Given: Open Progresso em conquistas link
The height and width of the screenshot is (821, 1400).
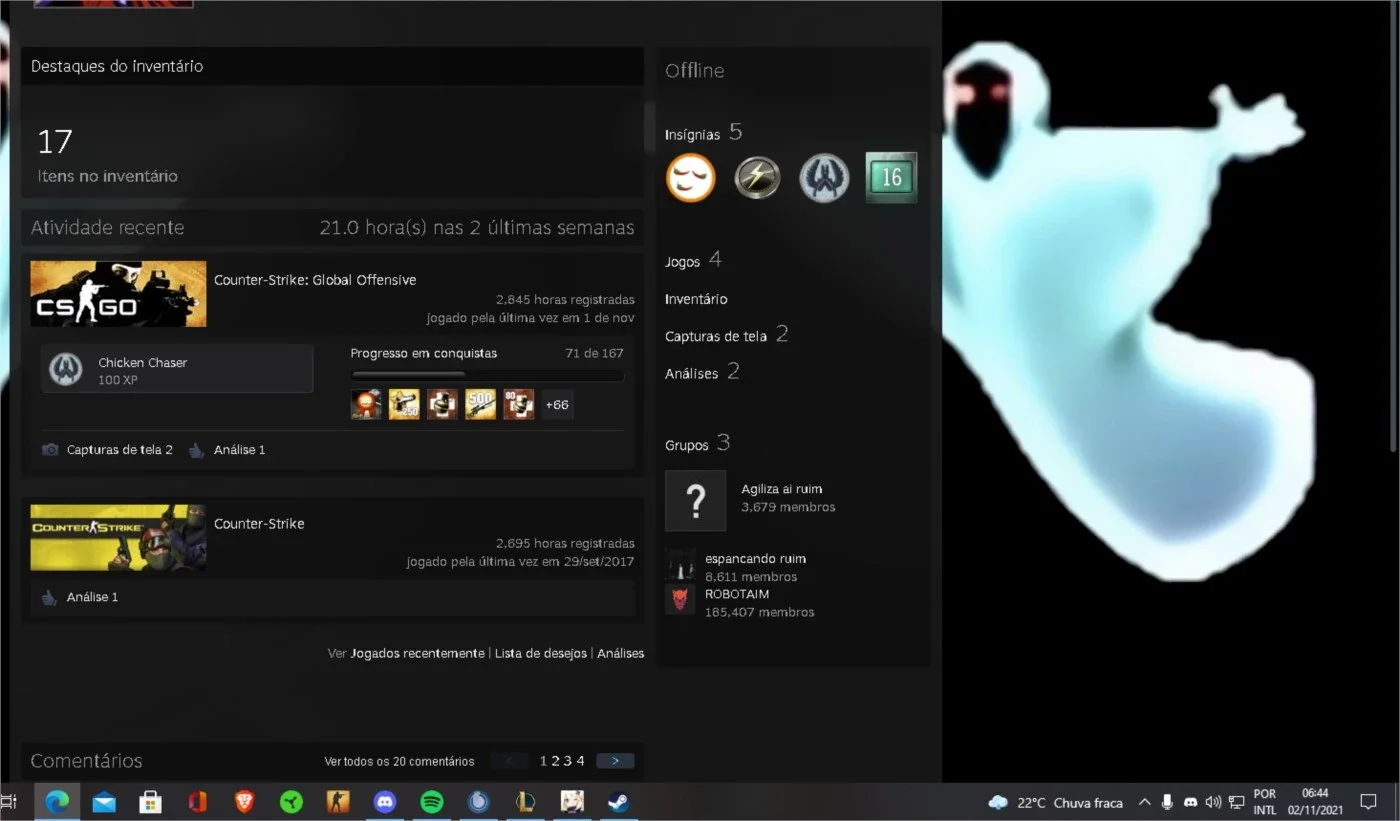Looking at the screenshot, I should 424,353.
